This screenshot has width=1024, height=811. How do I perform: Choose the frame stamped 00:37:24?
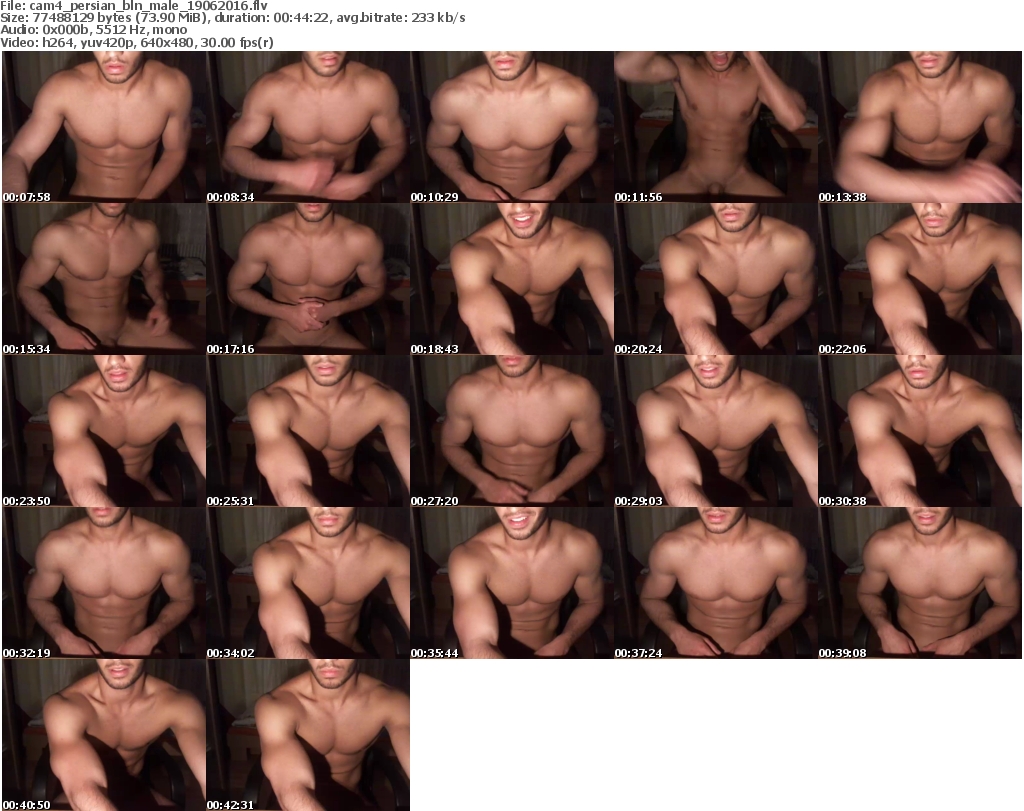716,583
